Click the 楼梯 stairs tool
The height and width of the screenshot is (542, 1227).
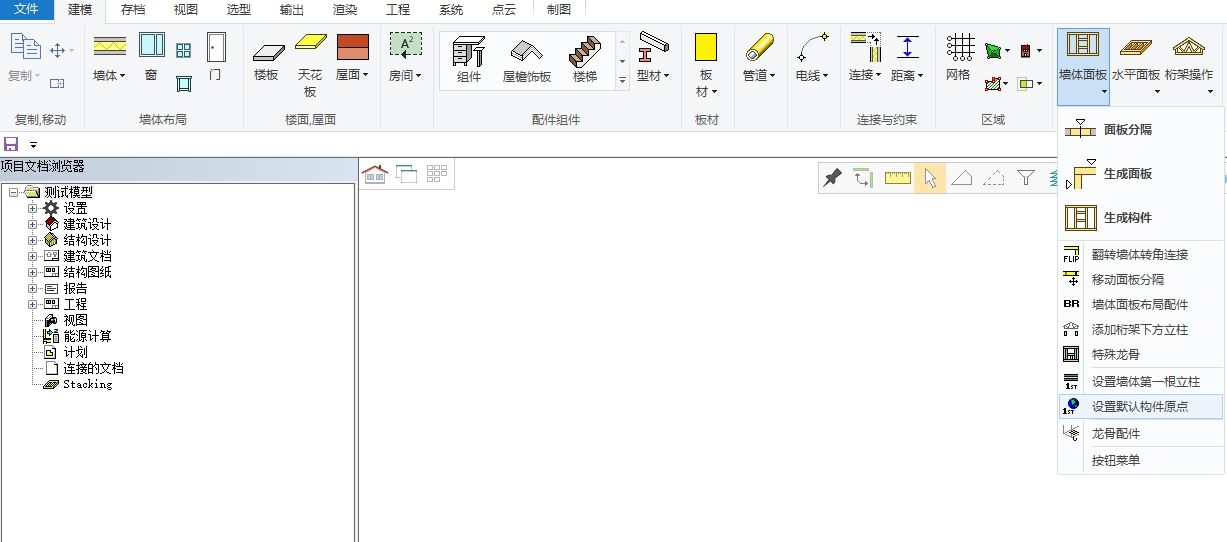pos(585,60)
